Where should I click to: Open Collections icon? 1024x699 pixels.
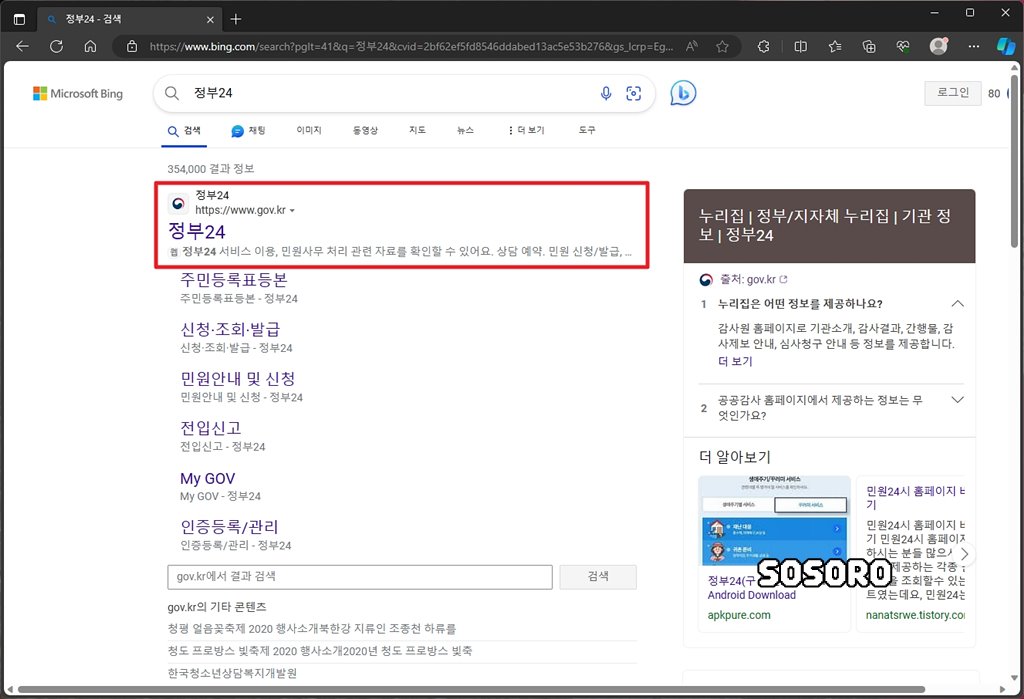tap(869, 46)
